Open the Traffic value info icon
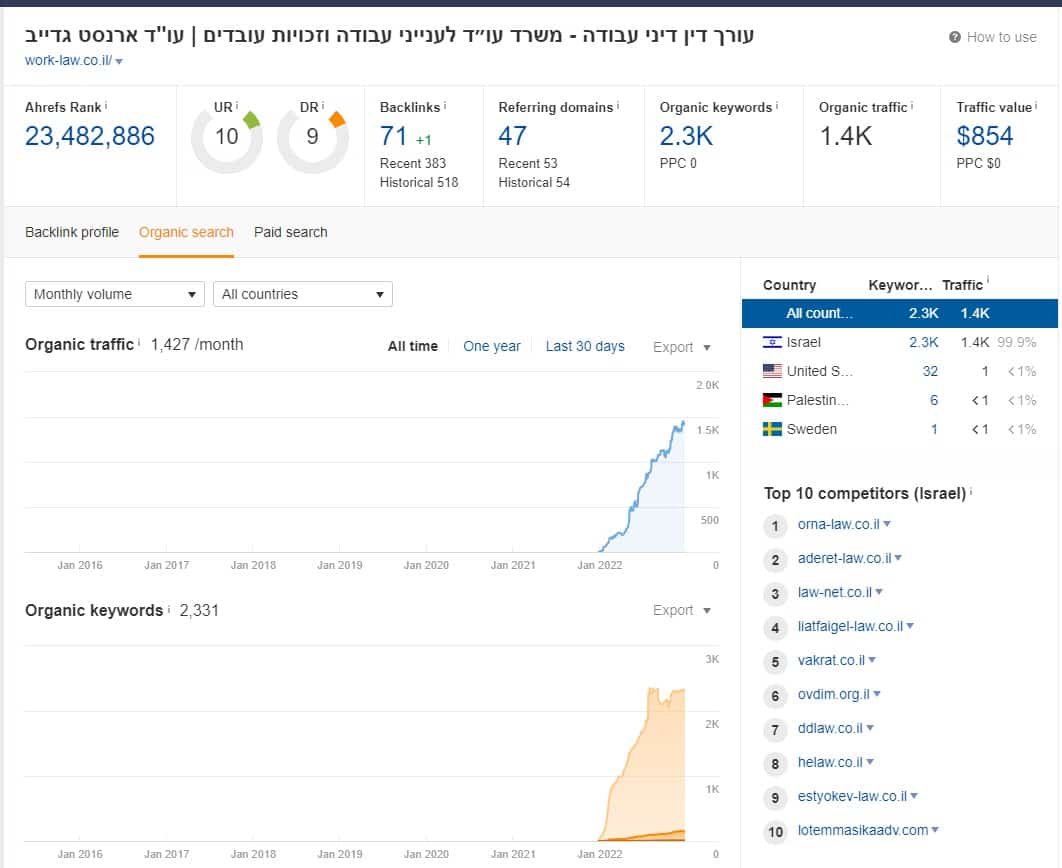1062x868 pixels. tap(1036, 106)
